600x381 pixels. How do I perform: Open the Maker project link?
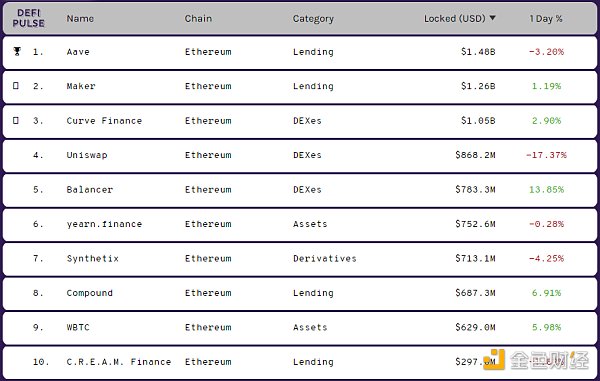tap(81, 86)
